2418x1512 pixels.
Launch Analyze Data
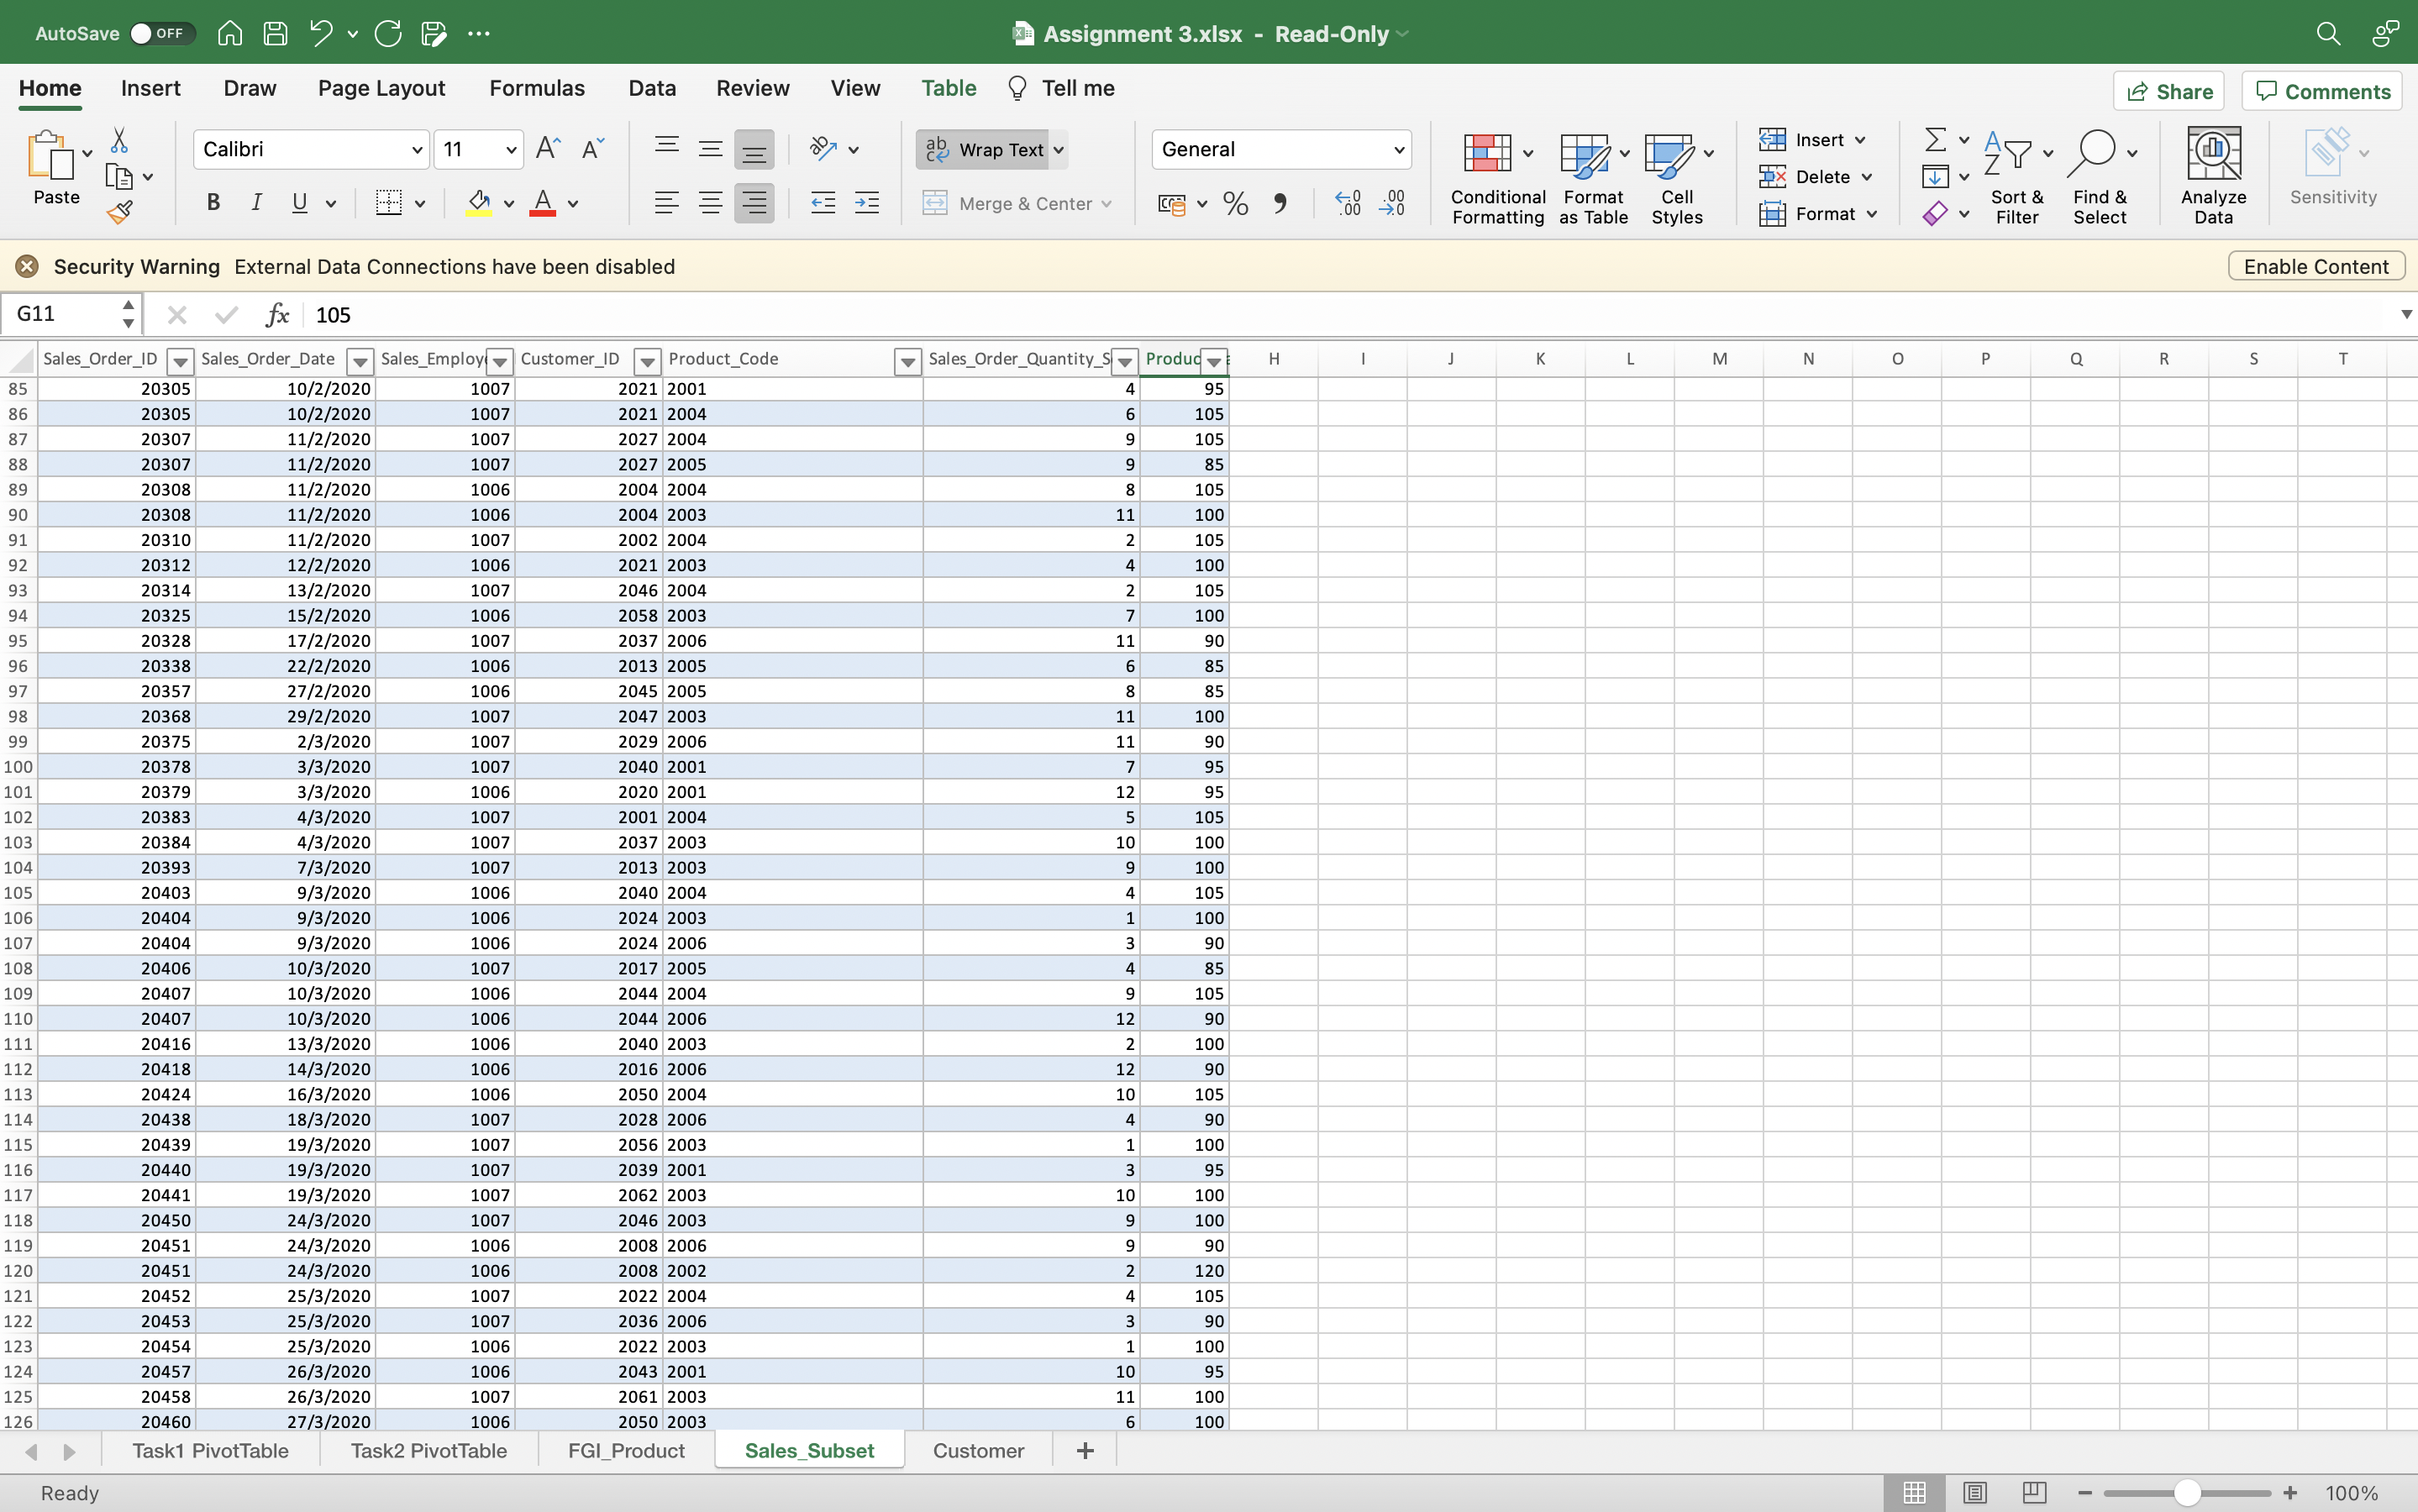pyautogui.click(x=2212, y=172)
